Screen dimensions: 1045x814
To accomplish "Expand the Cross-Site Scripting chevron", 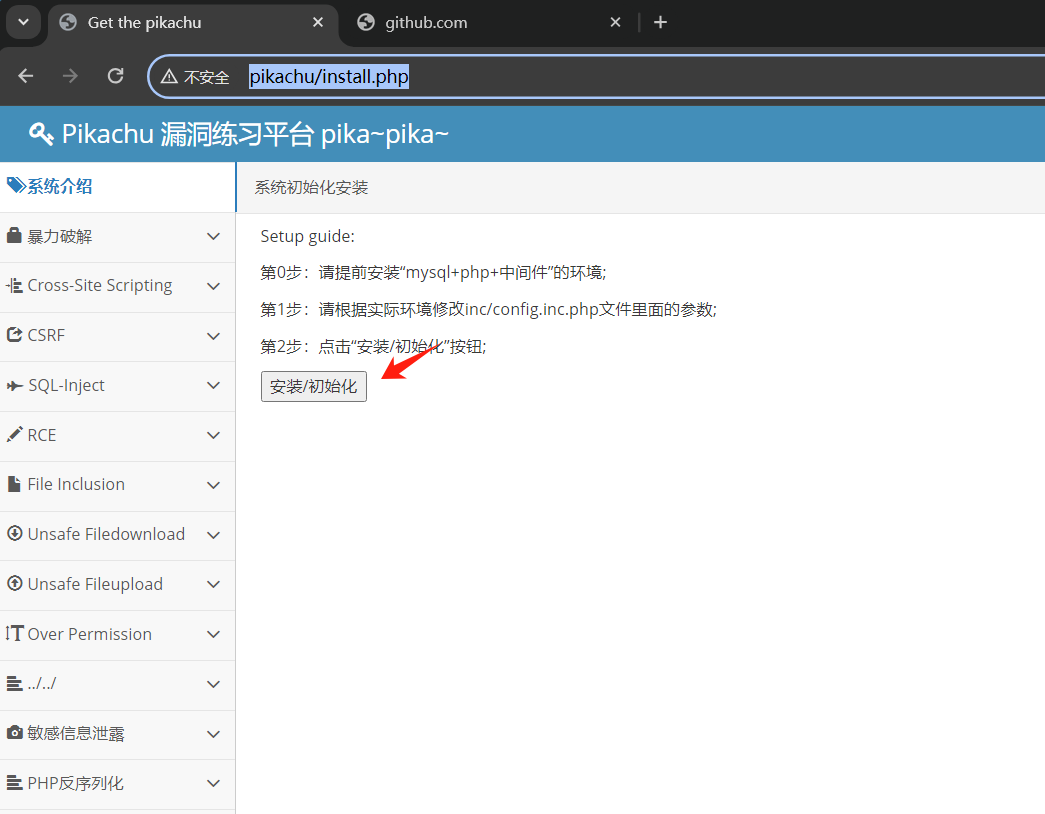I will [x=213, y=286].
